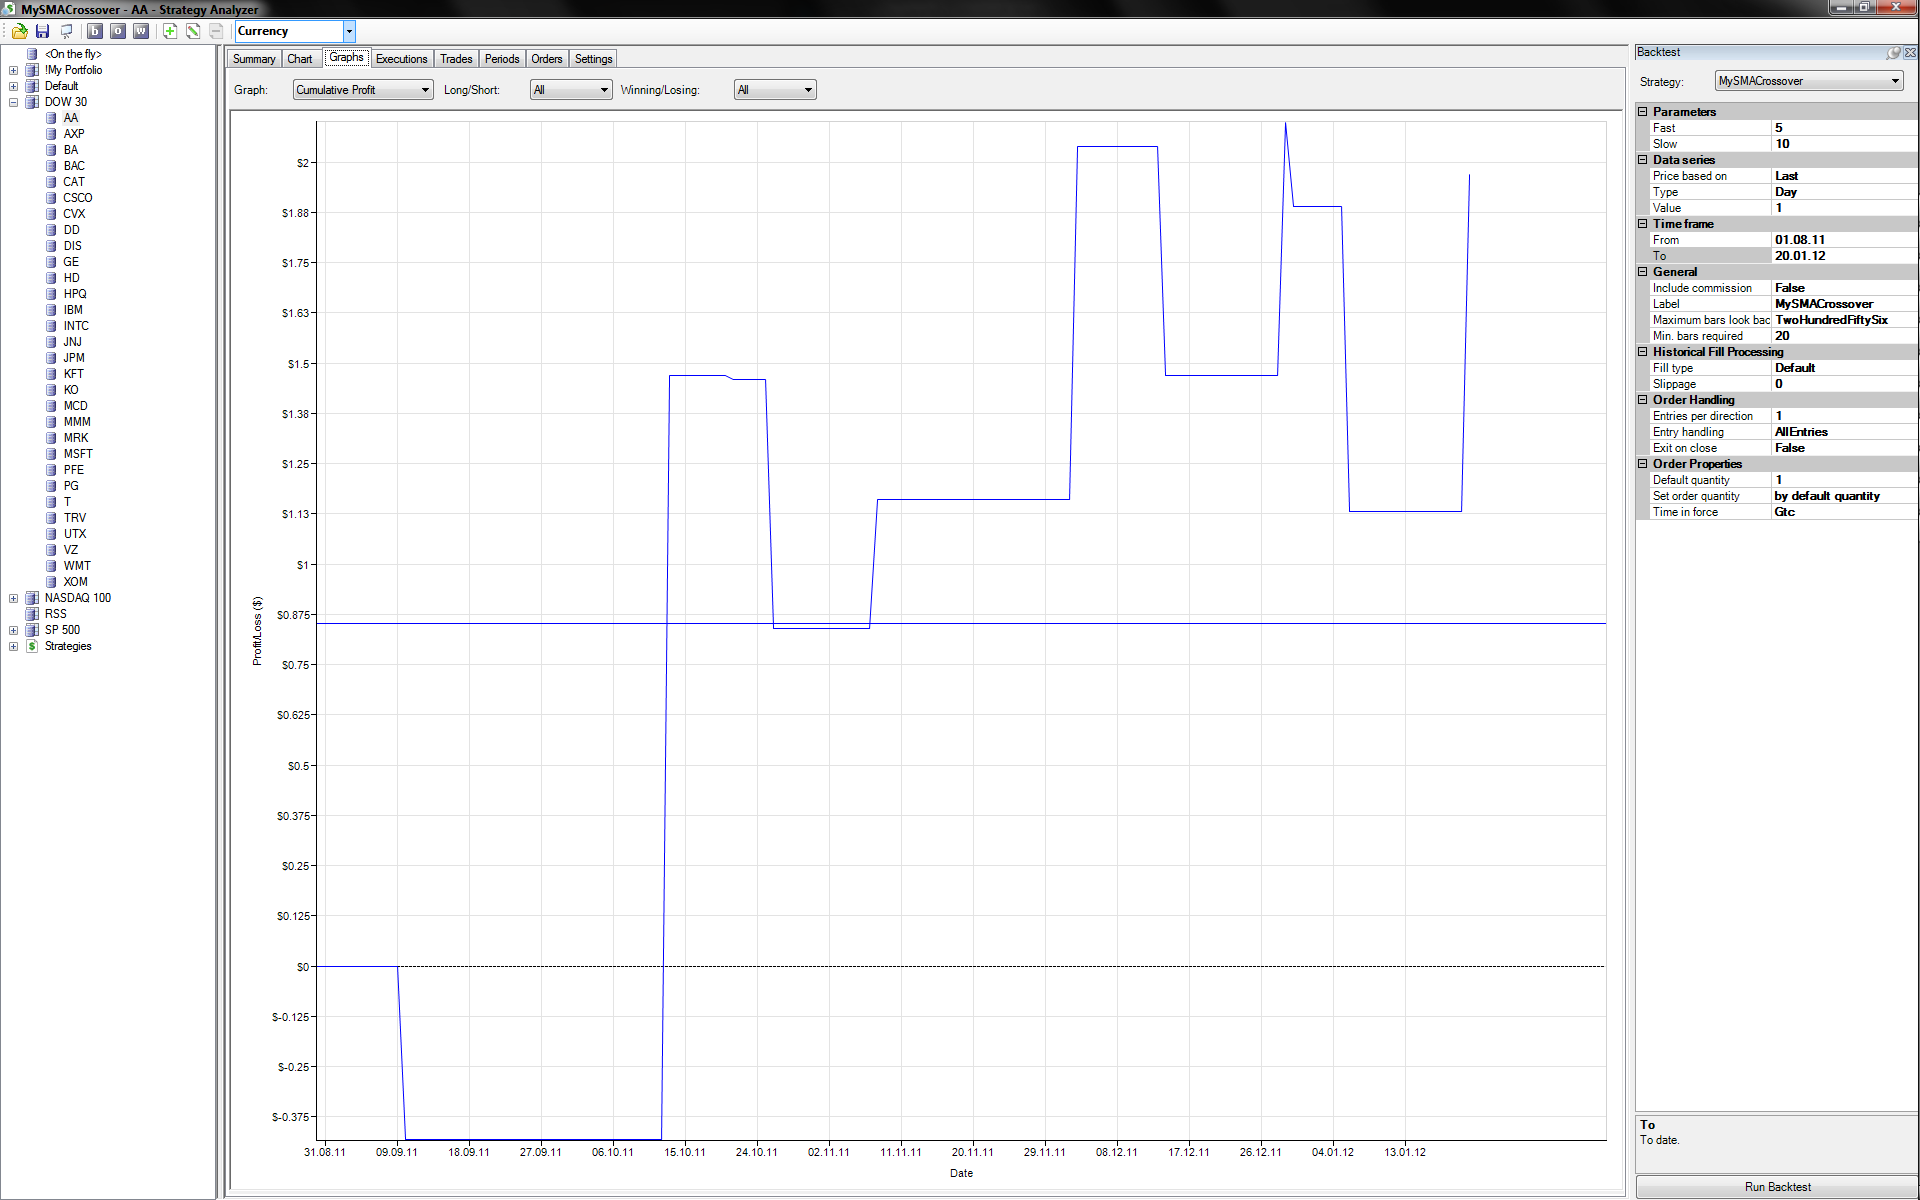The image size is (1920, 1200).
Task: Click the 'w' walk forward toolbar button
Action: pos(141,31)
